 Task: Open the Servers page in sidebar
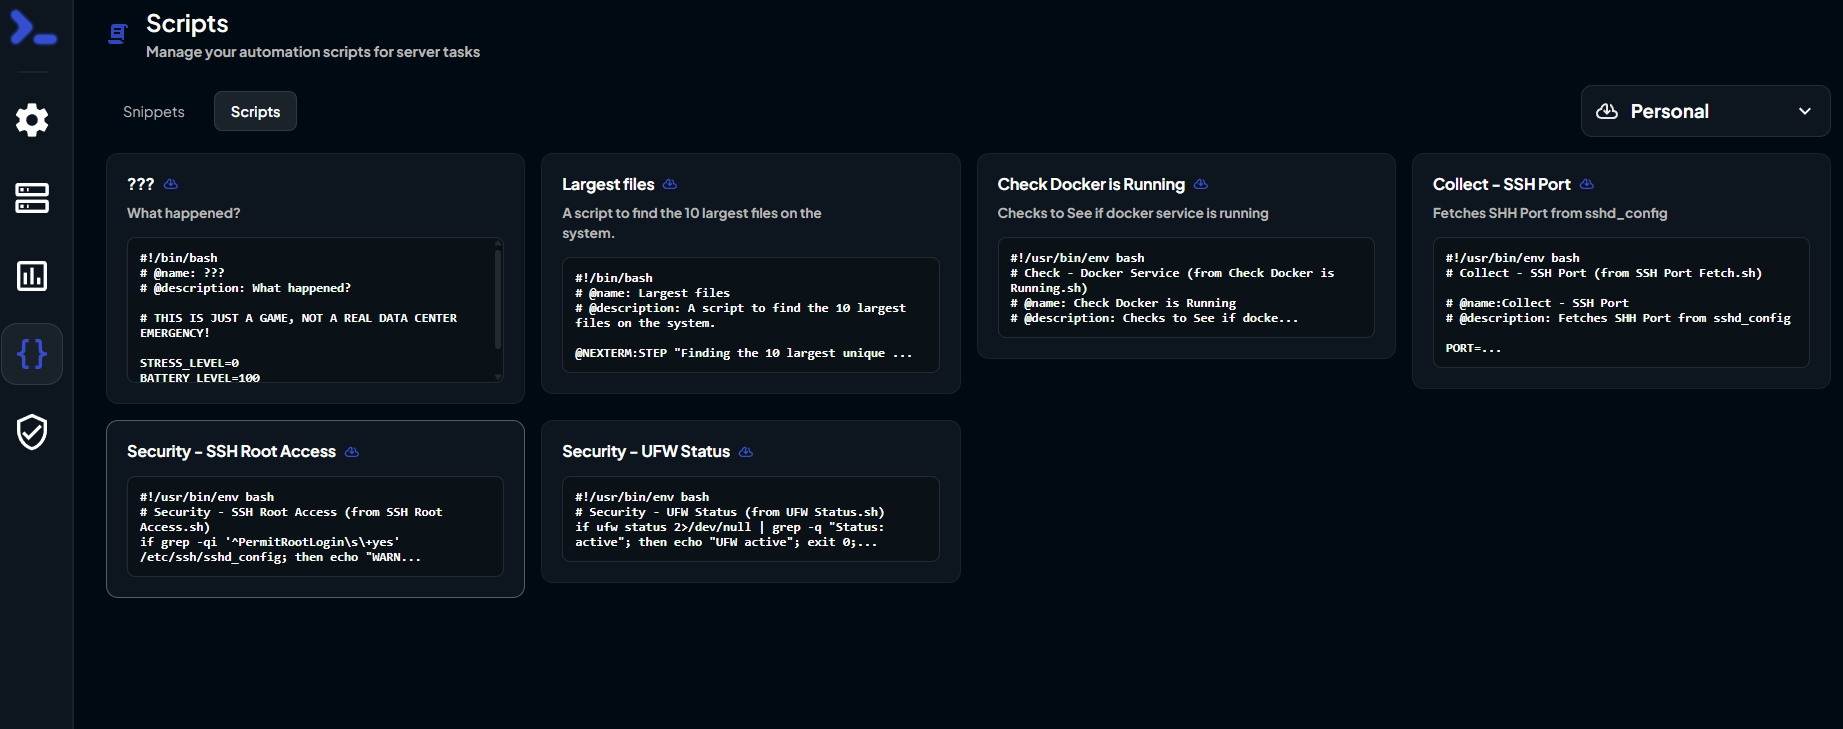click(32, 198)
